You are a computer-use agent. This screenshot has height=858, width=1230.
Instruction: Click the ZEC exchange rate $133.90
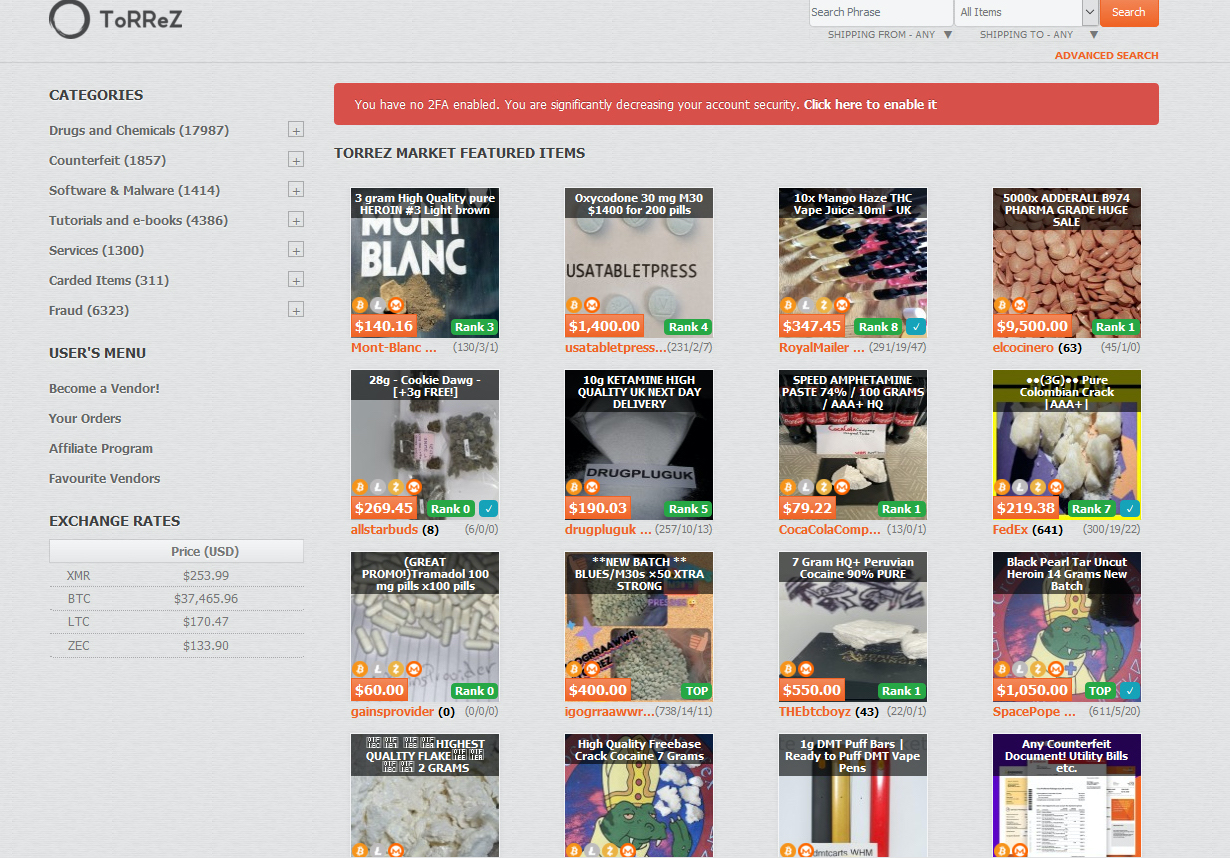point(206,646)
